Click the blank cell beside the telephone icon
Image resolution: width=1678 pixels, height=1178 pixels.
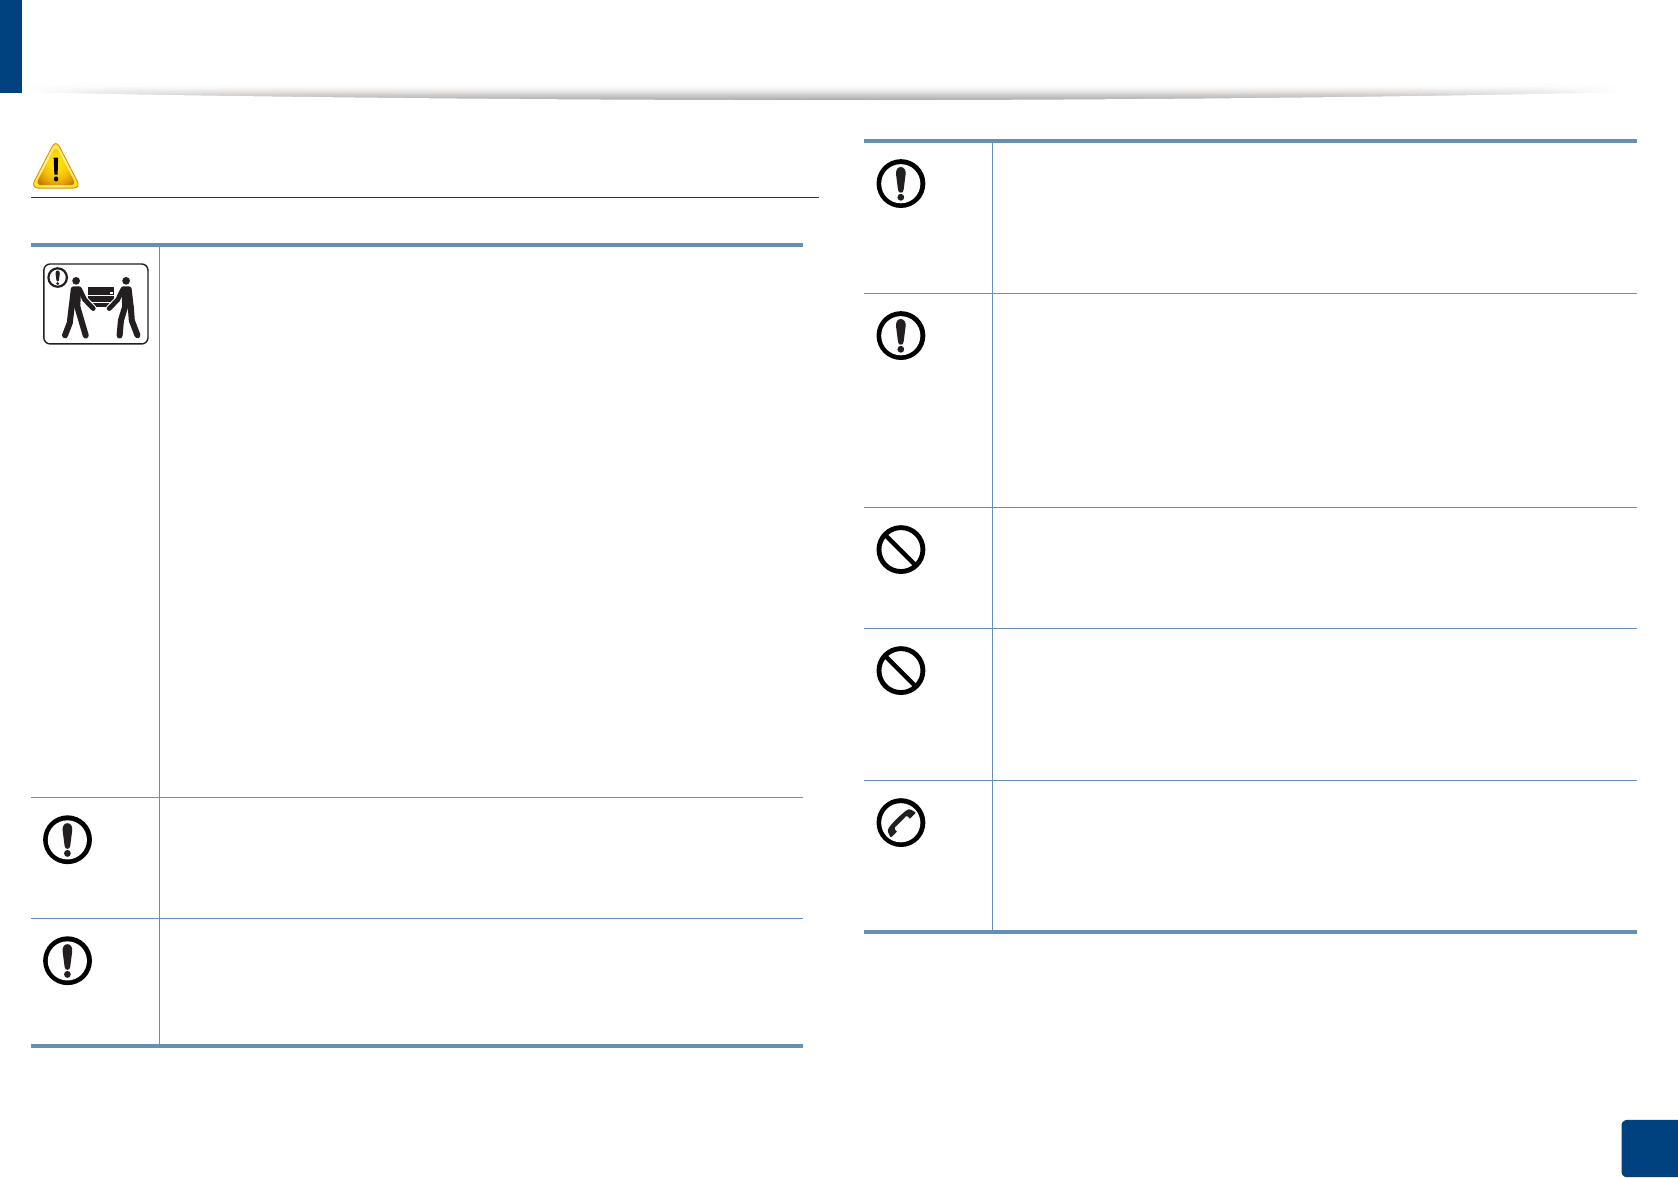click(1314, 856)
